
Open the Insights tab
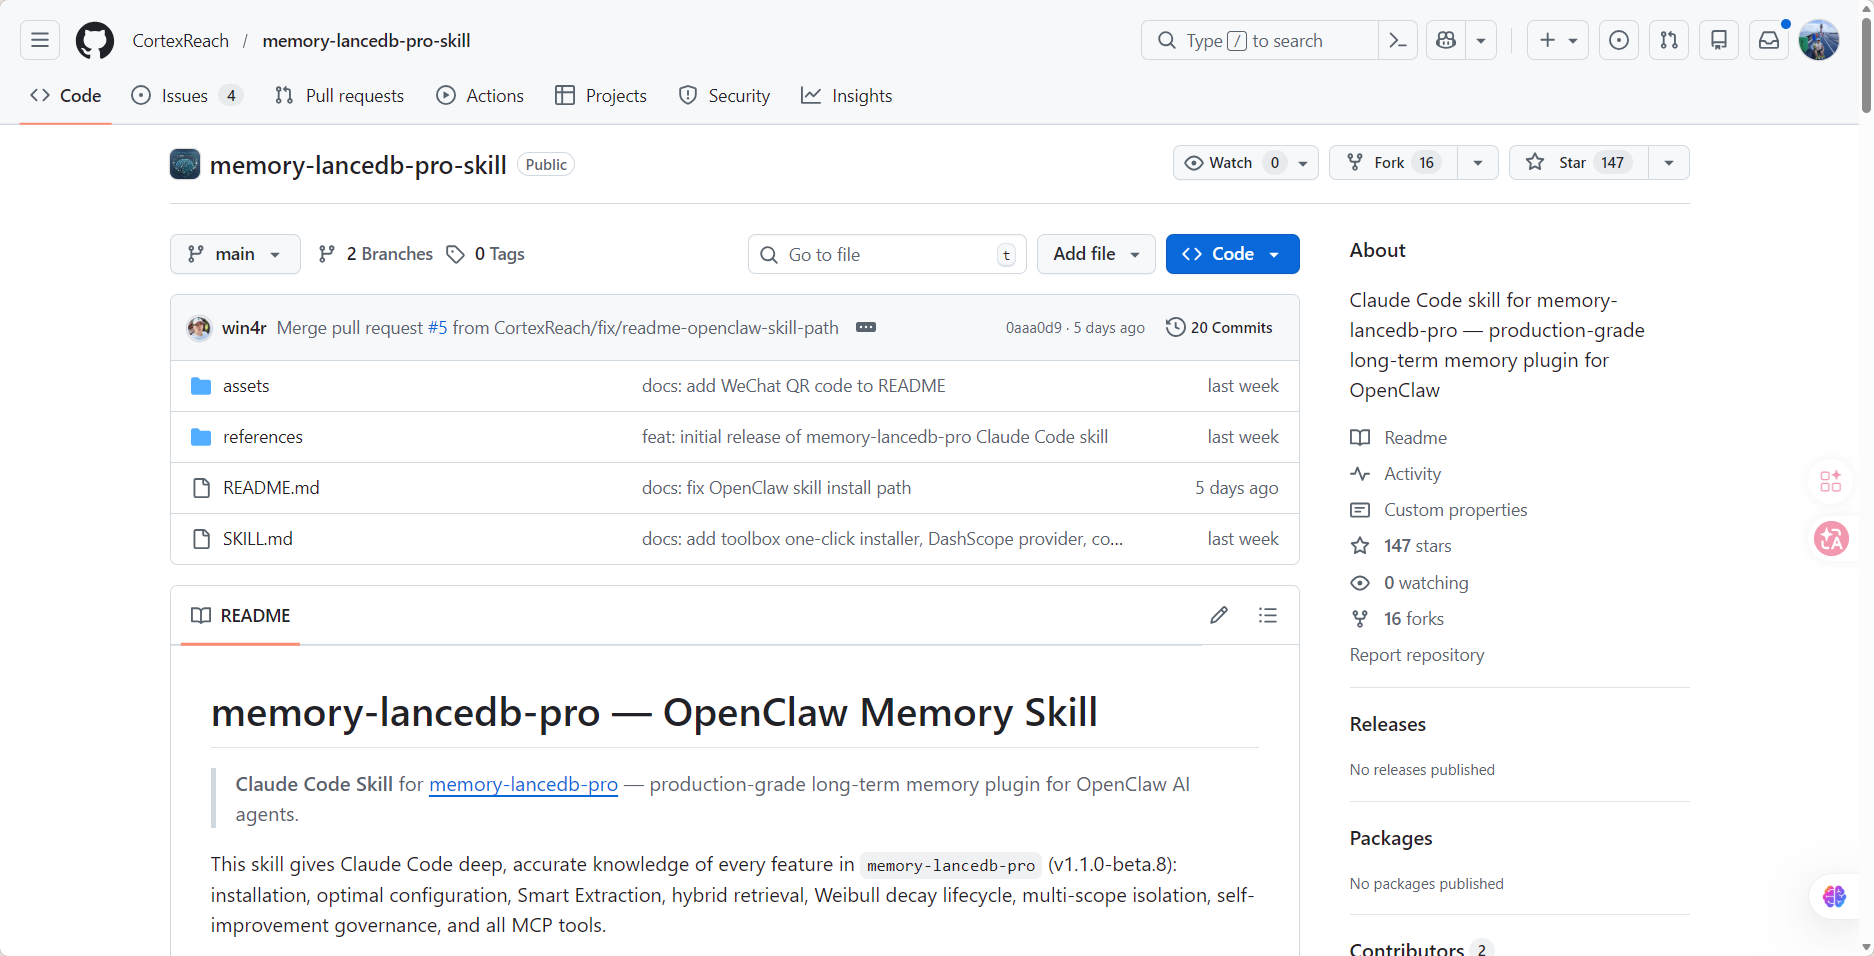847,96
